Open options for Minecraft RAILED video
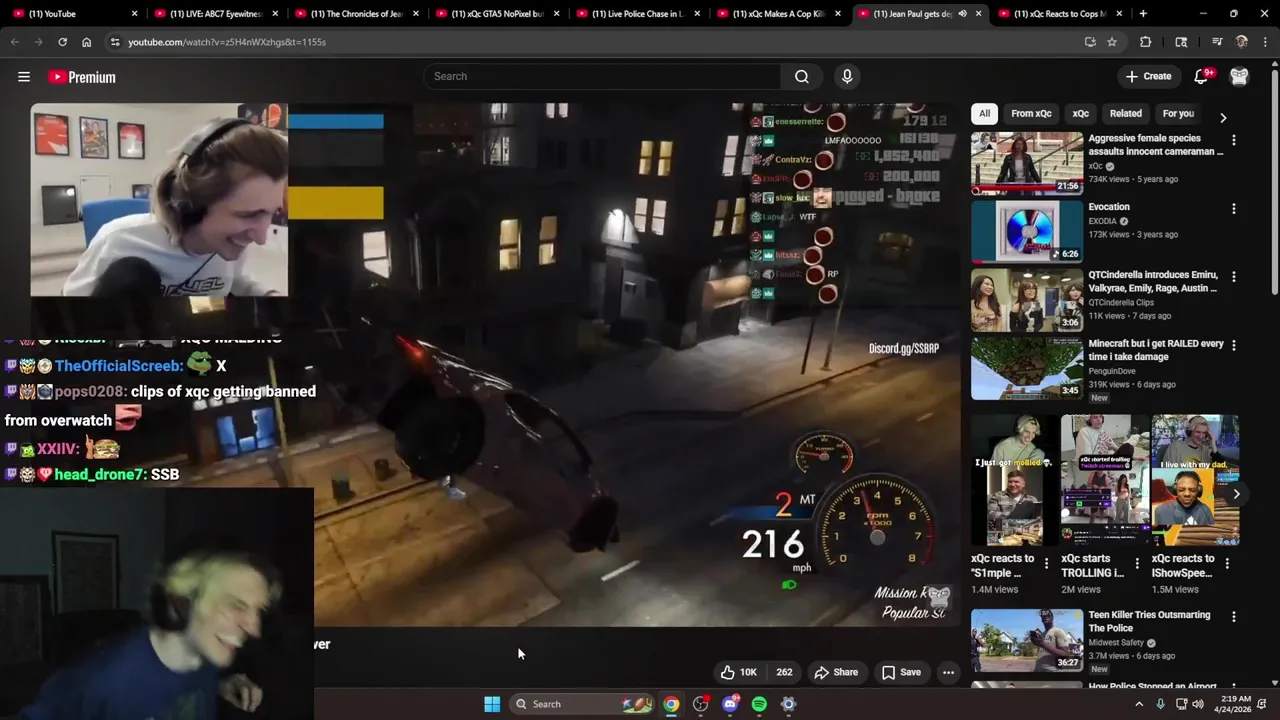This screenshot has width=1280, height=720. pos(1233,345)
